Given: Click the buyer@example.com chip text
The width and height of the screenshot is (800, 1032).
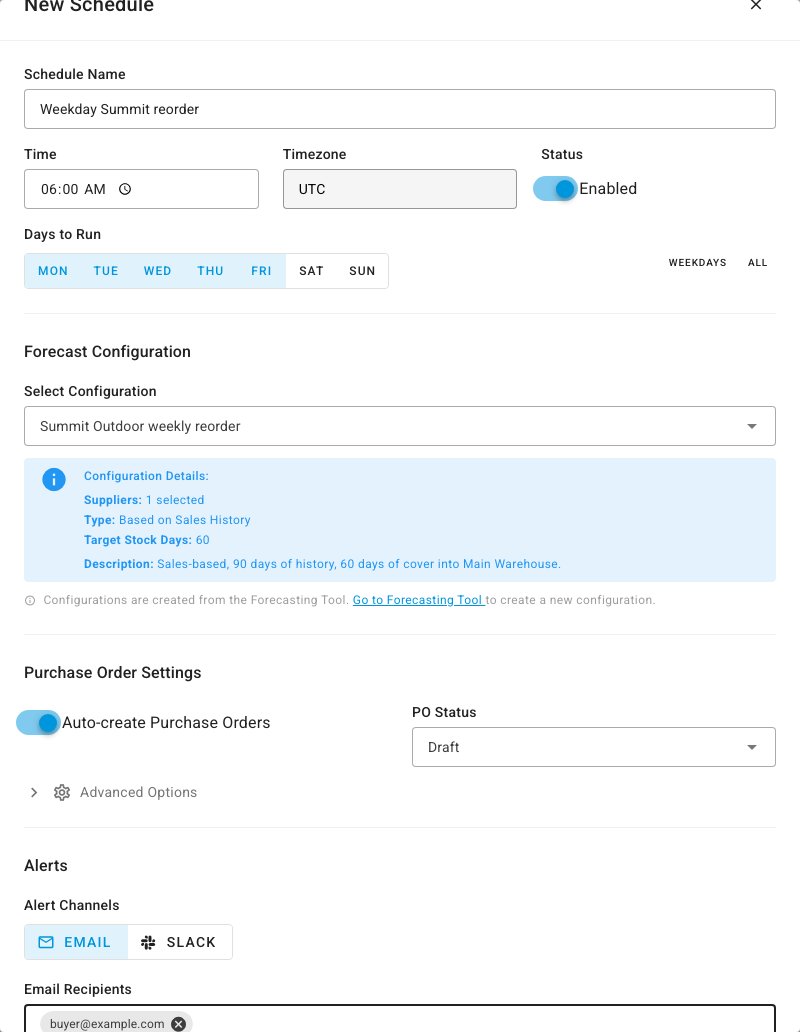Looking at the screenshot, I should pyautogui.click(x=107, y=1023).
